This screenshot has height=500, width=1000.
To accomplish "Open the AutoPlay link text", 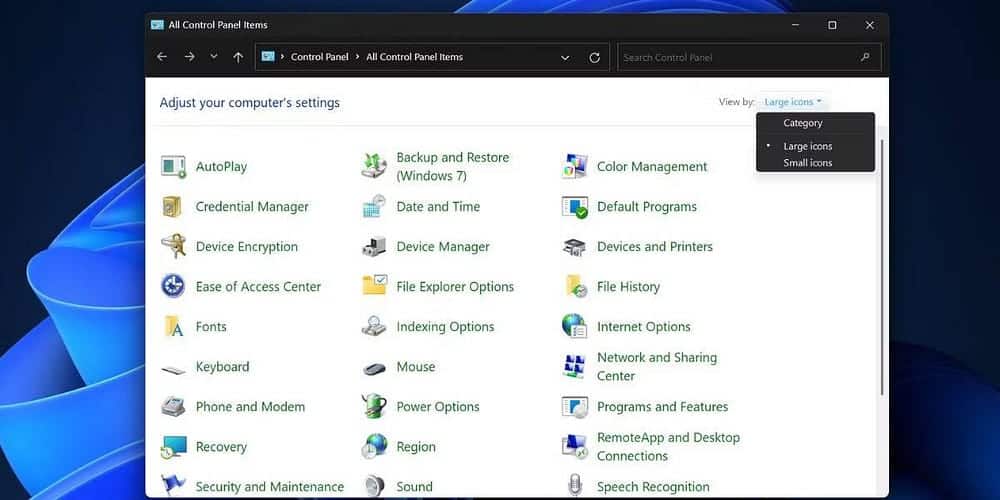I will tap(221, 167).
